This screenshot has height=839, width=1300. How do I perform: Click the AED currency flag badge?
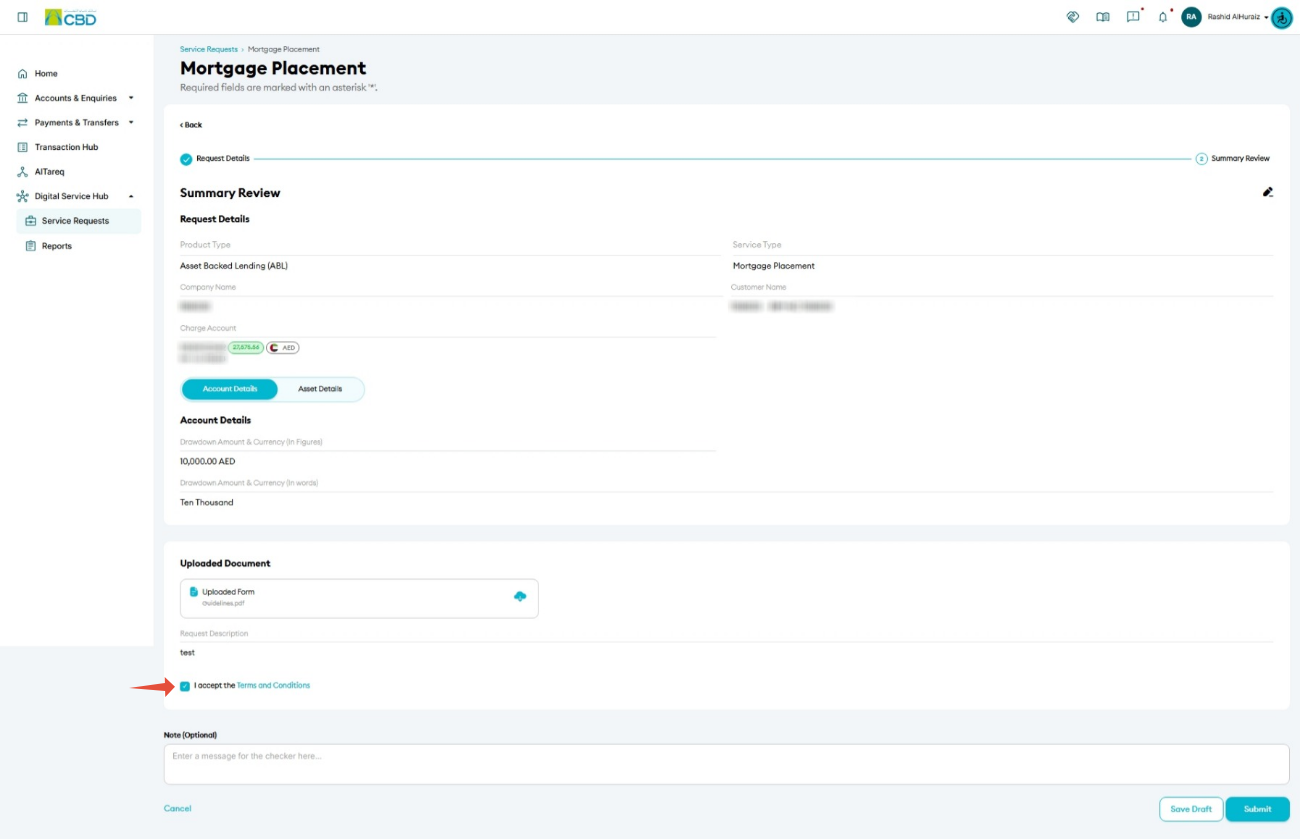pyautogui.click(x=283, y=348)
